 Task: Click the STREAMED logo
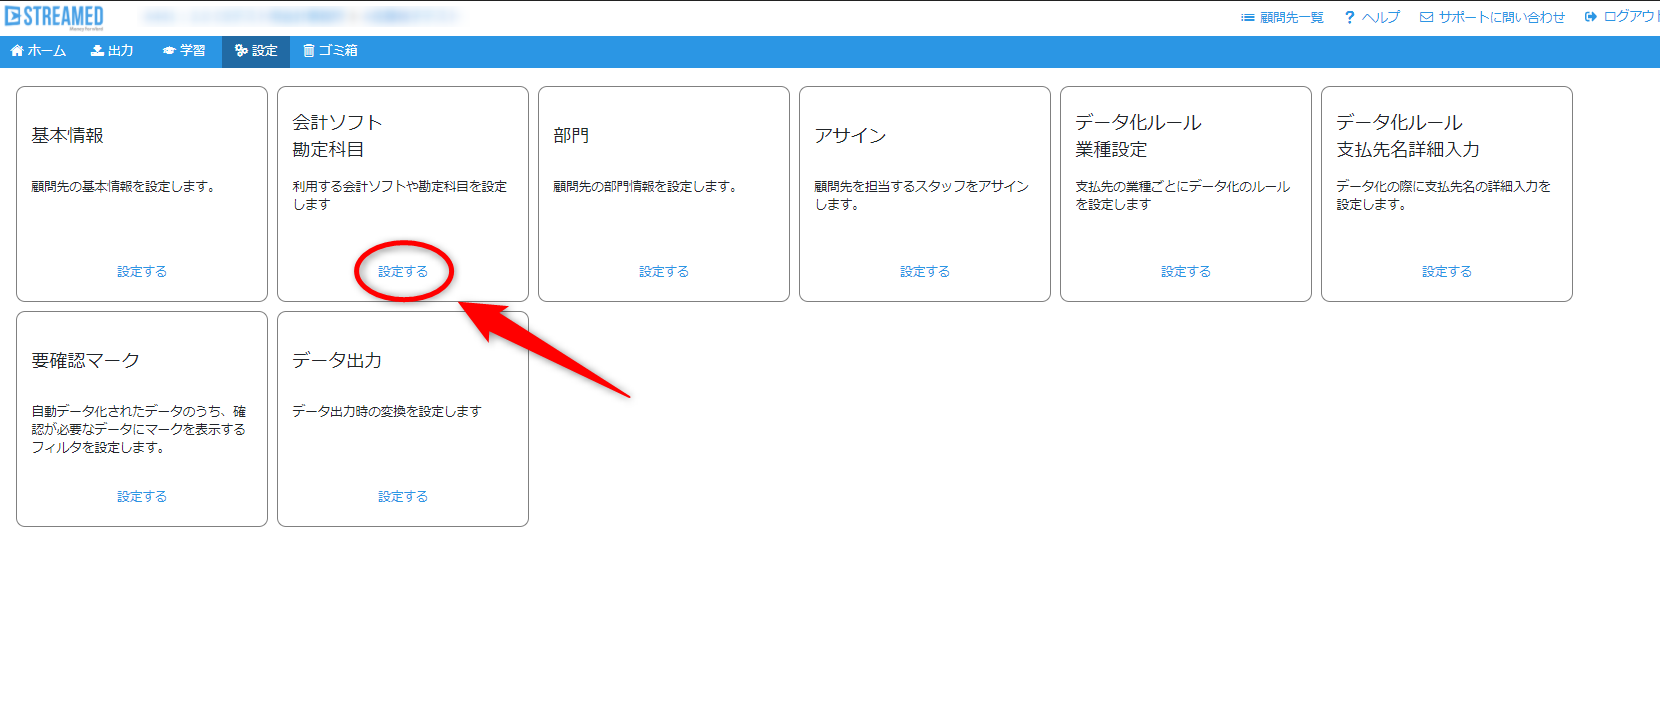(x=55, y=17)
